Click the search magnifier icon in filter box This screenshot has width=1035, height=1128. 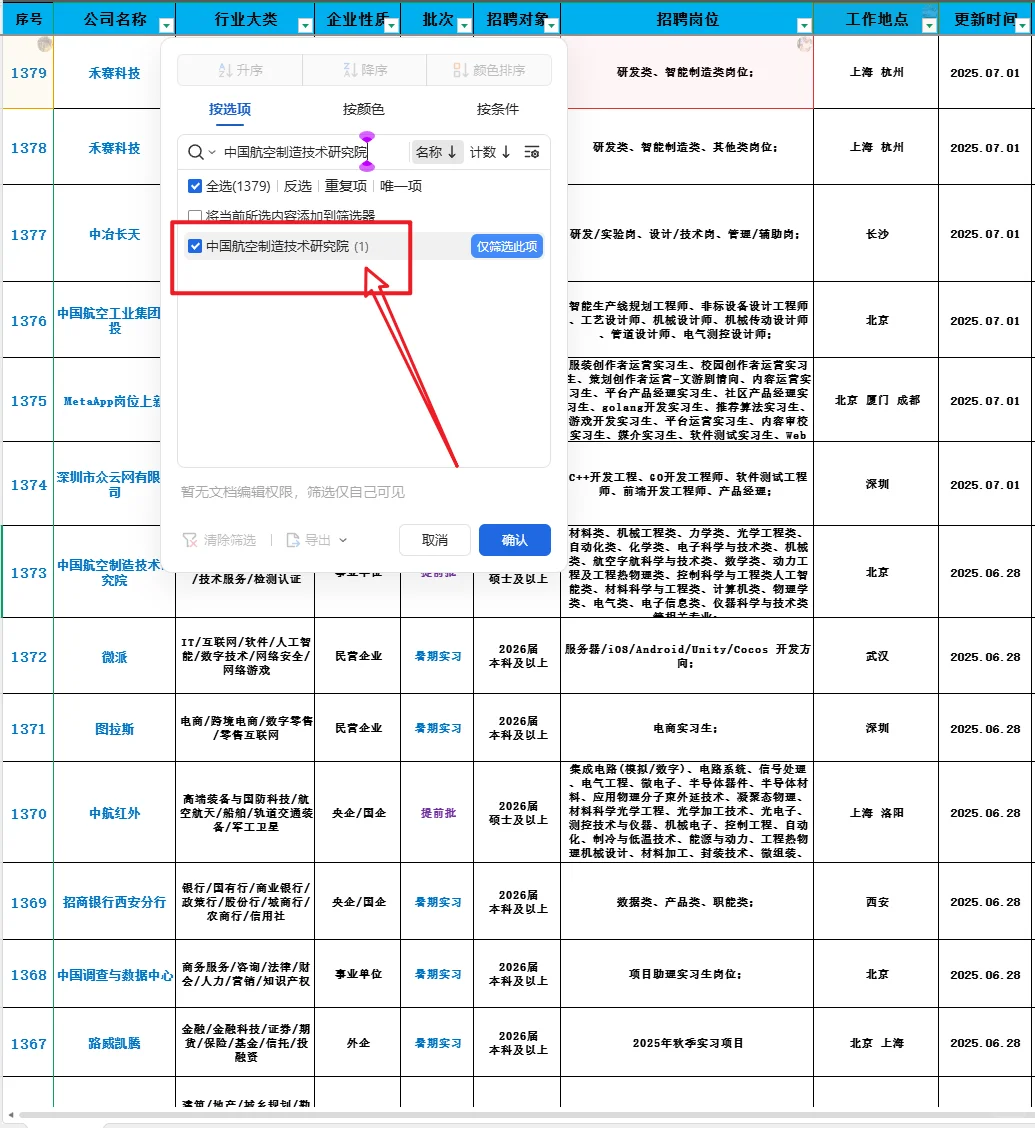point(195,152)
